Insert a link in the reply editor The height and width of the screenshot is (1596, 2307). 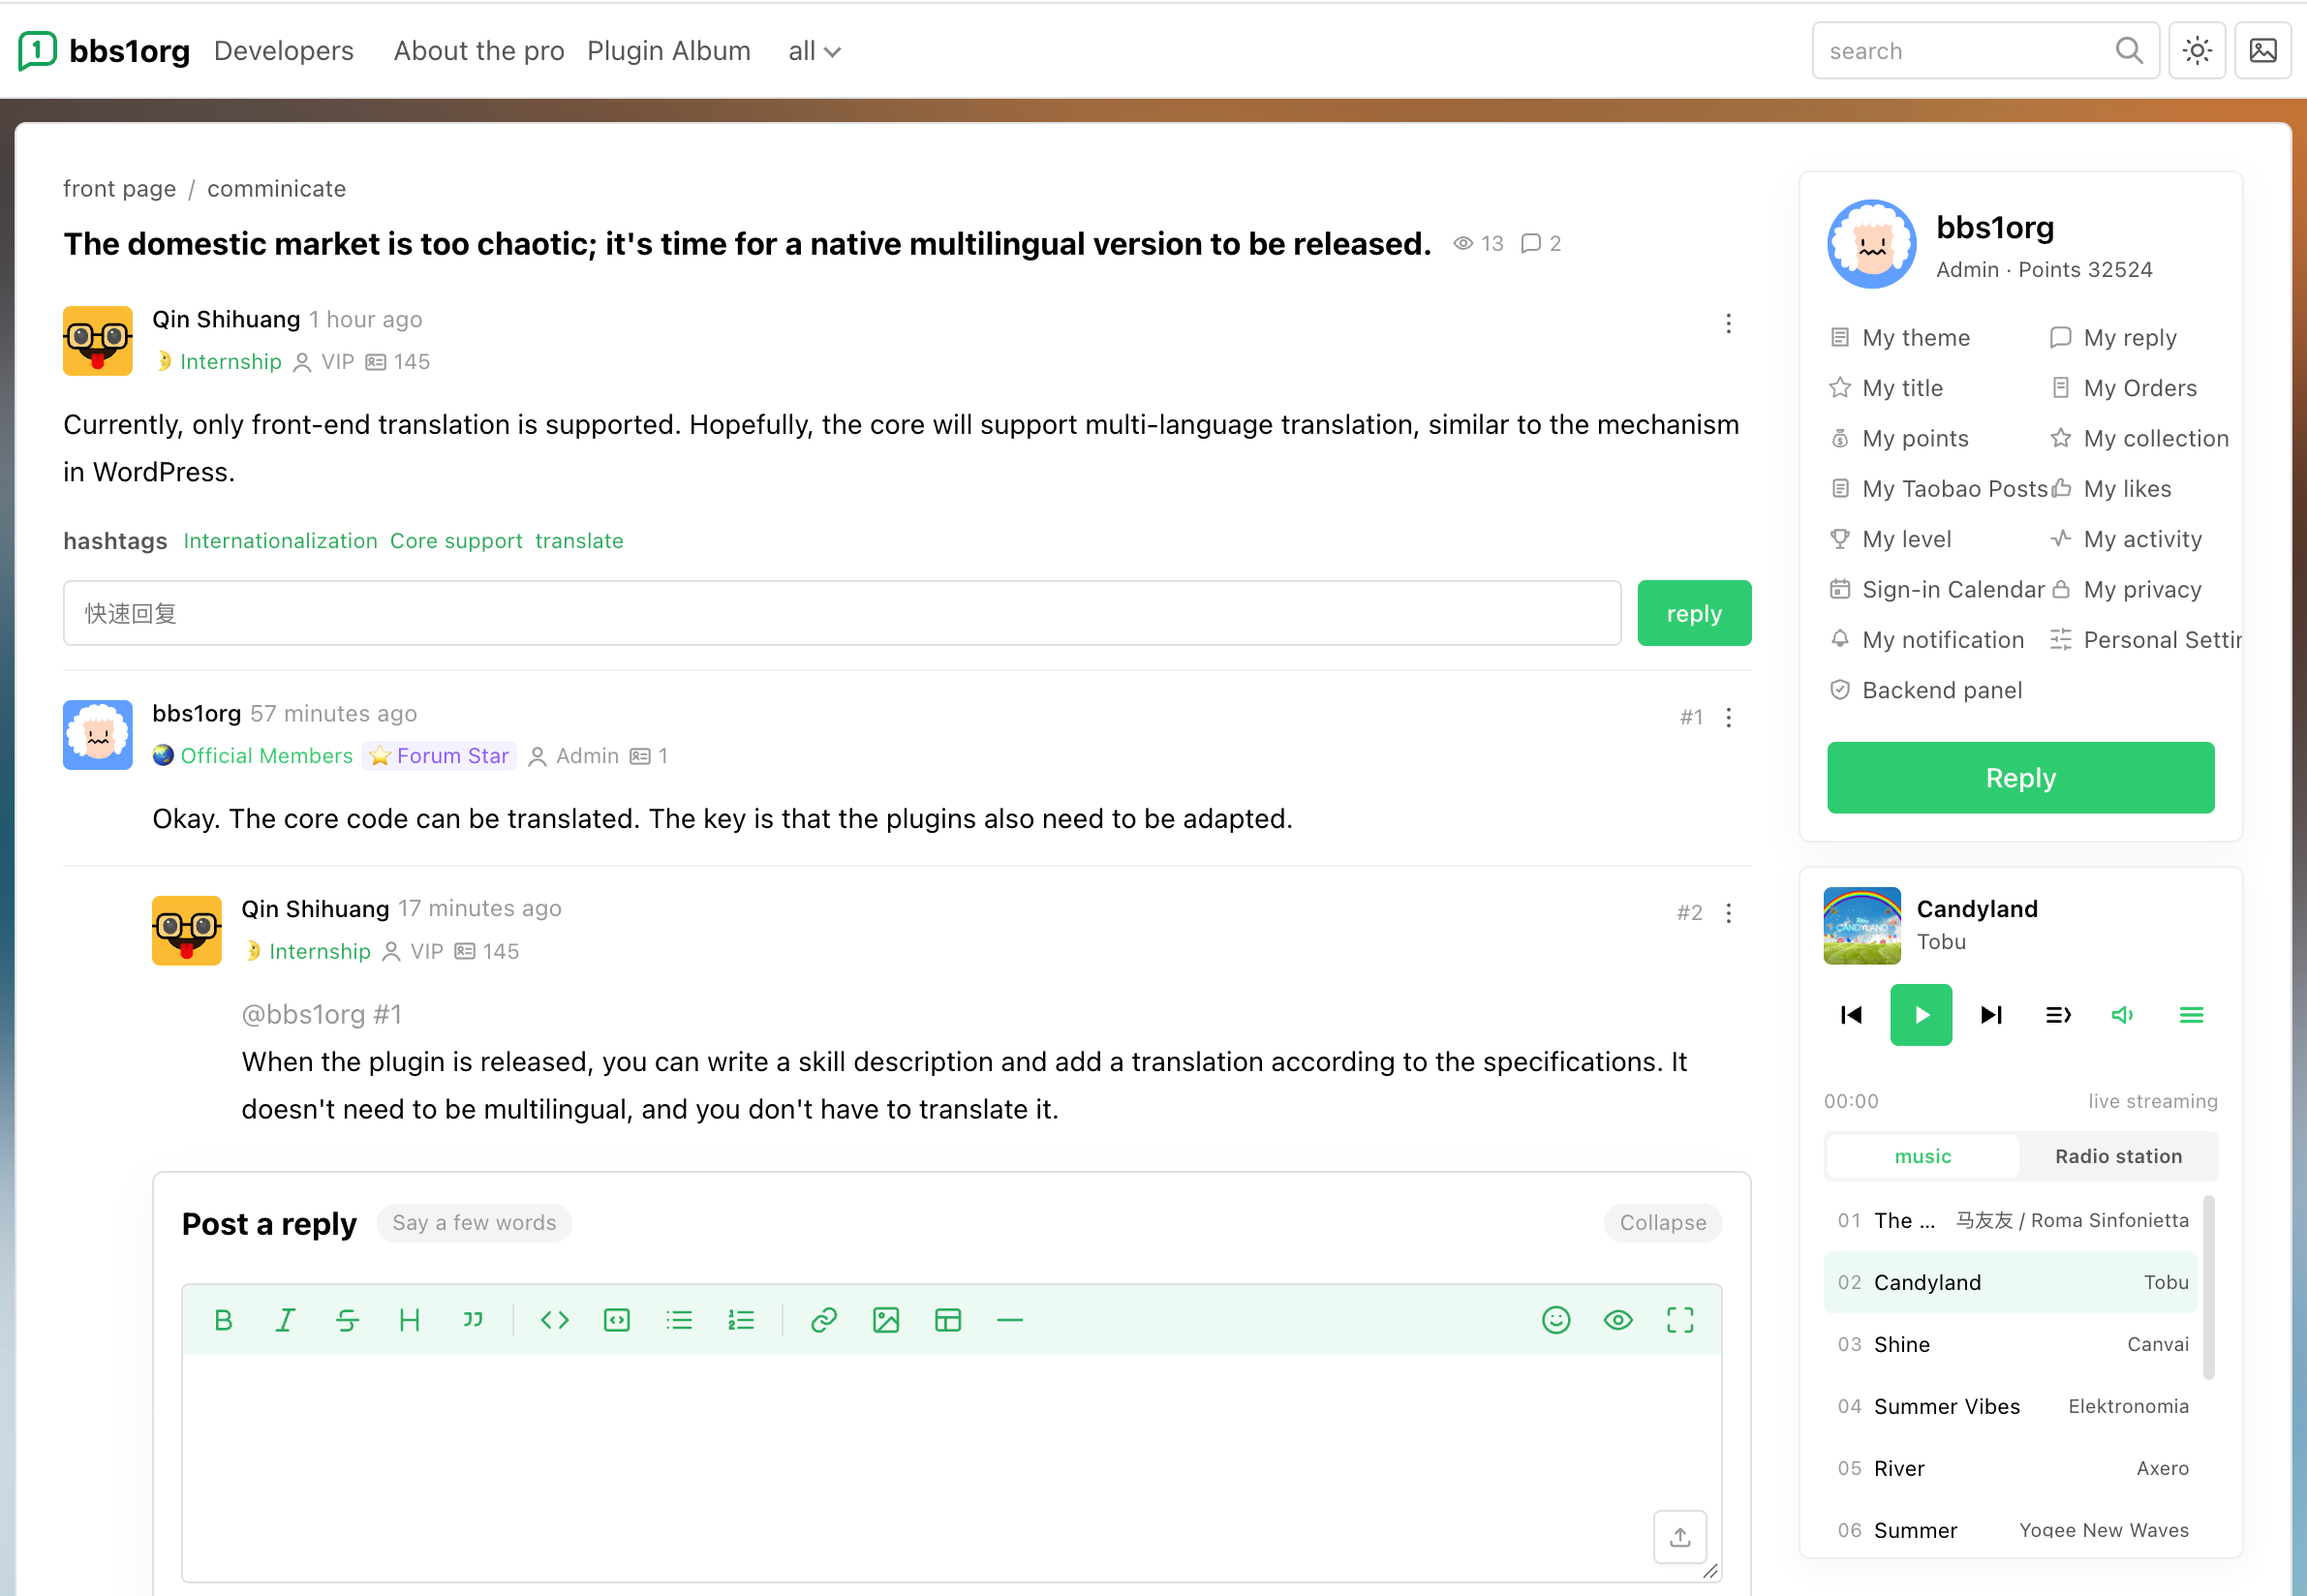coord(823,1320)
